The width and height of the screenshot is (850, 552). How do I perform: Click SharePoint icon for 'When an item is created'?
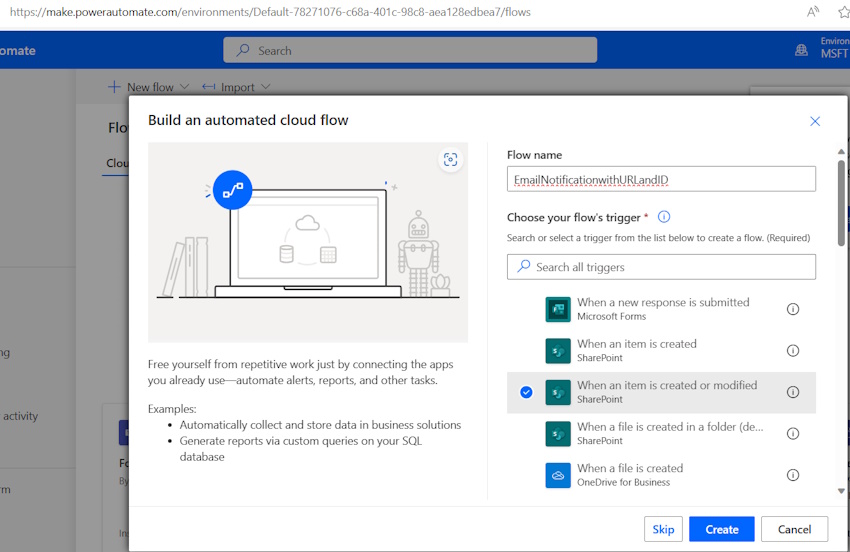558,351
